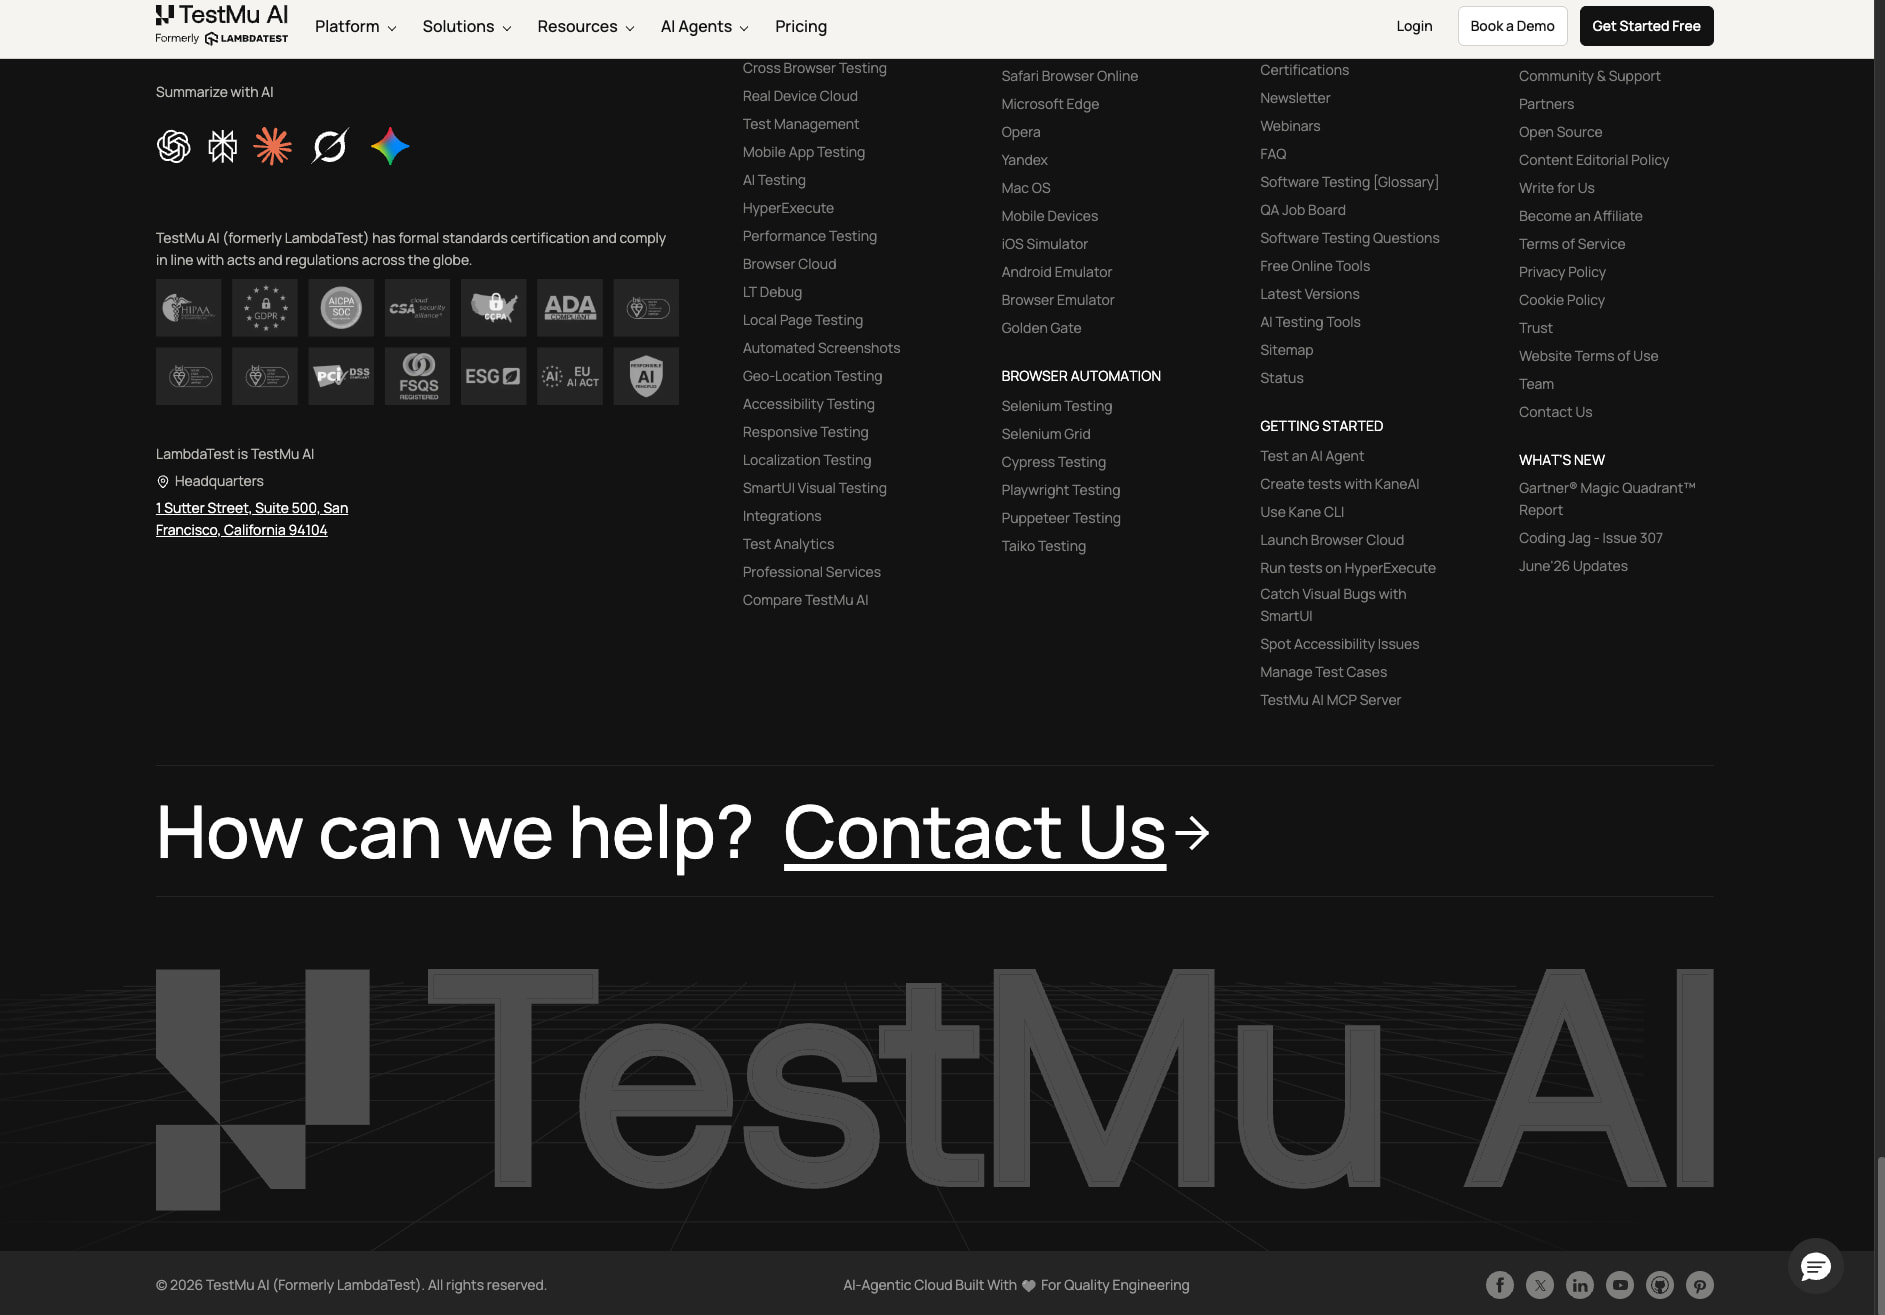Open Taiko Testing link

pos(1043,546)
